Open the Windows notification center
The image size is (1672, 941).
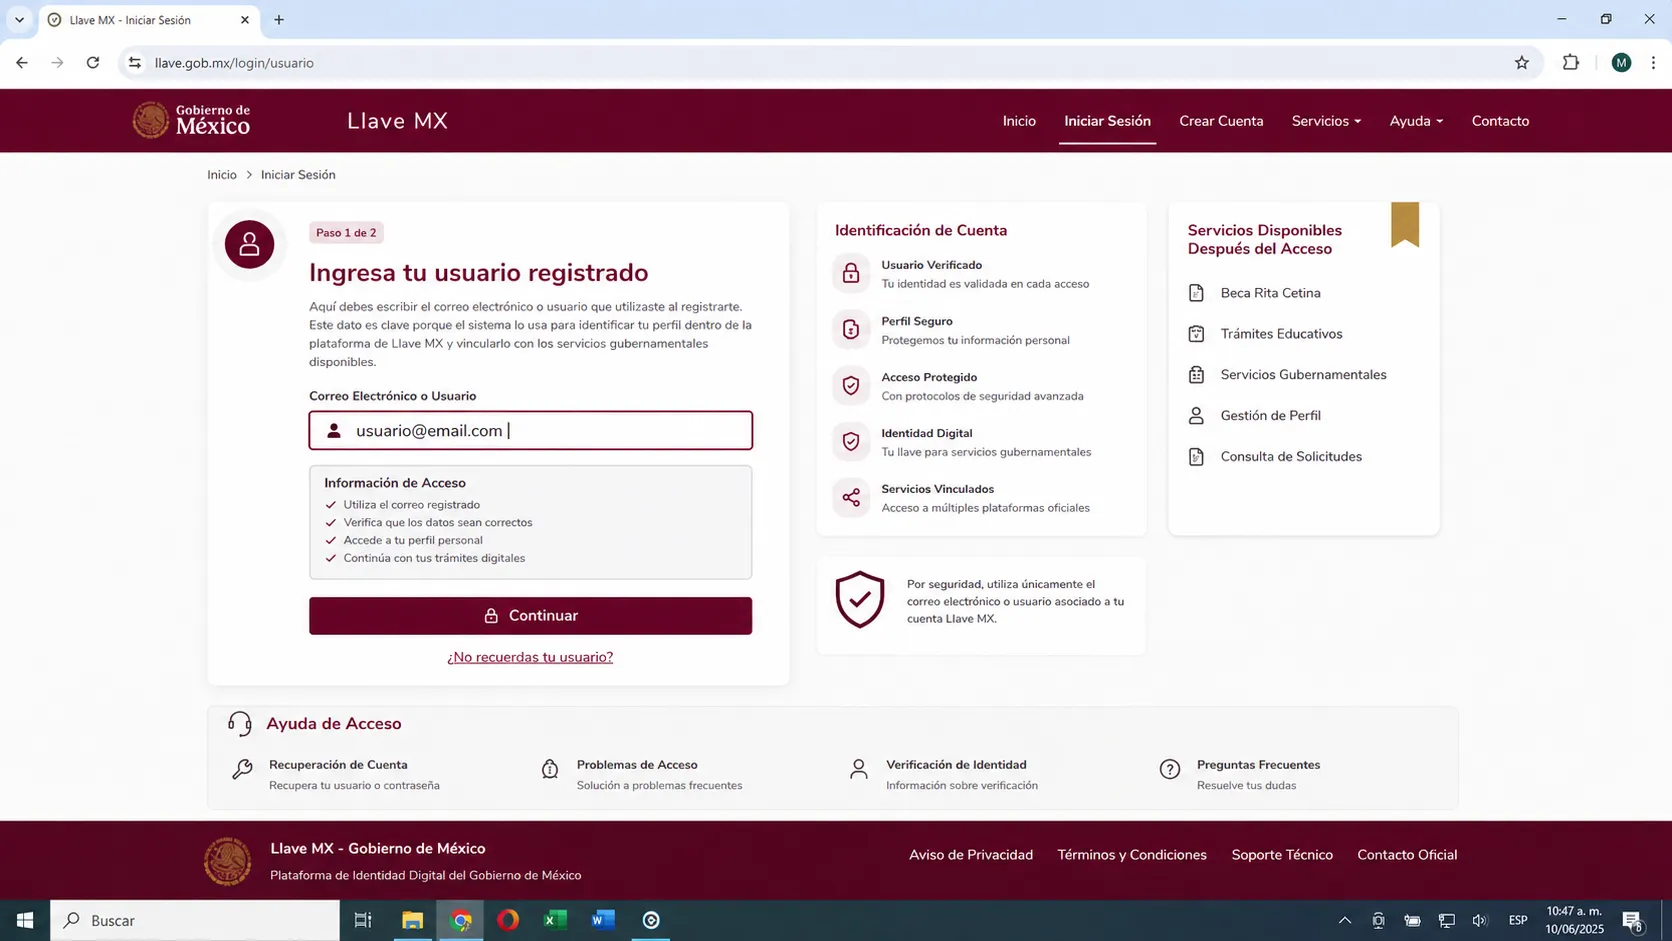click(1633, 920)
